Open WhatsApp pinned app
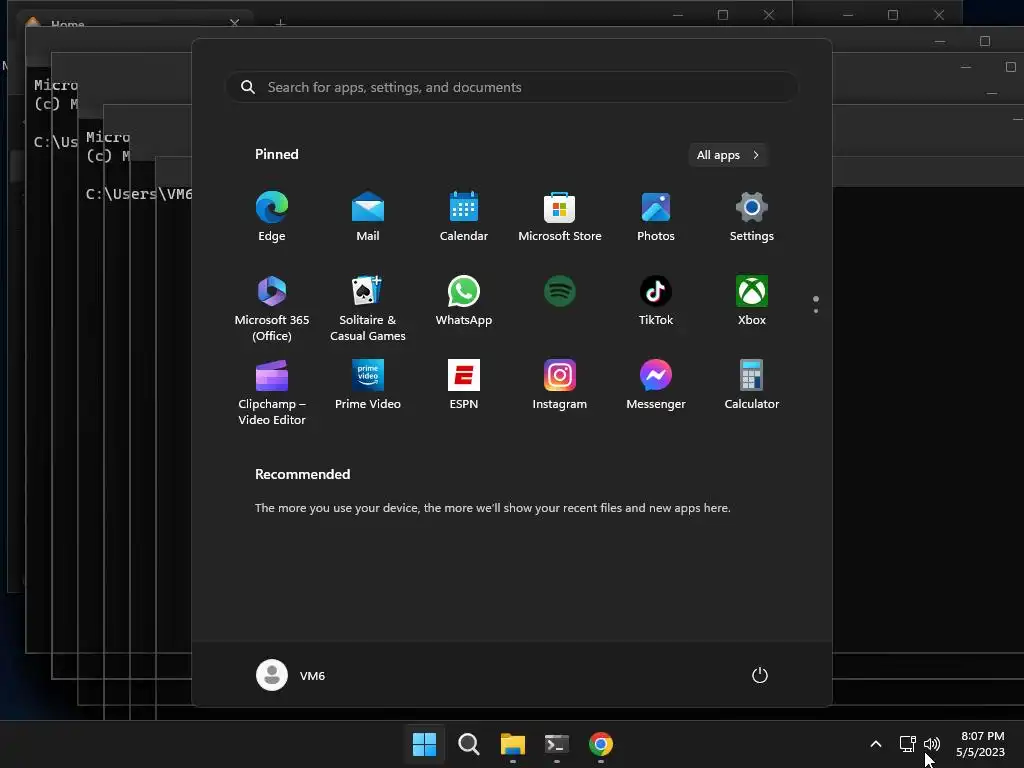This screenshot has width=1024, height=768. click(464, 301)
